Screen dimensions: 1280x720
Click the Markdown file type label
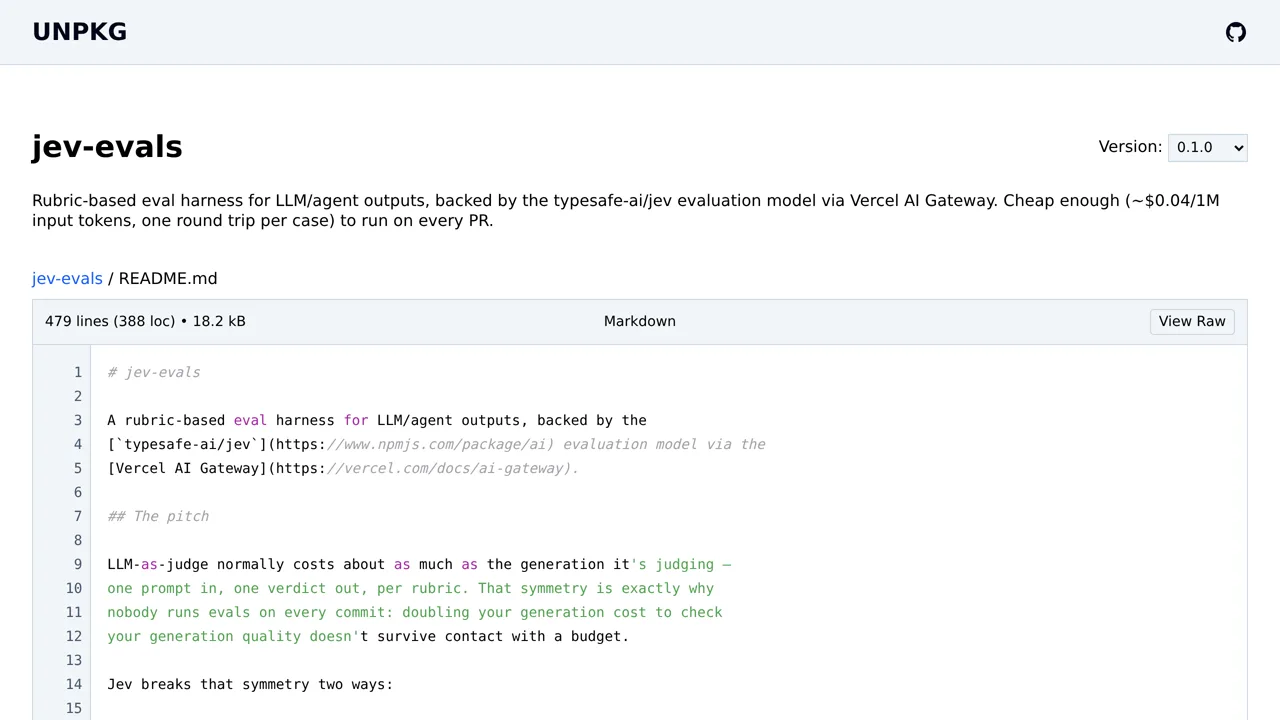(640, 321)
